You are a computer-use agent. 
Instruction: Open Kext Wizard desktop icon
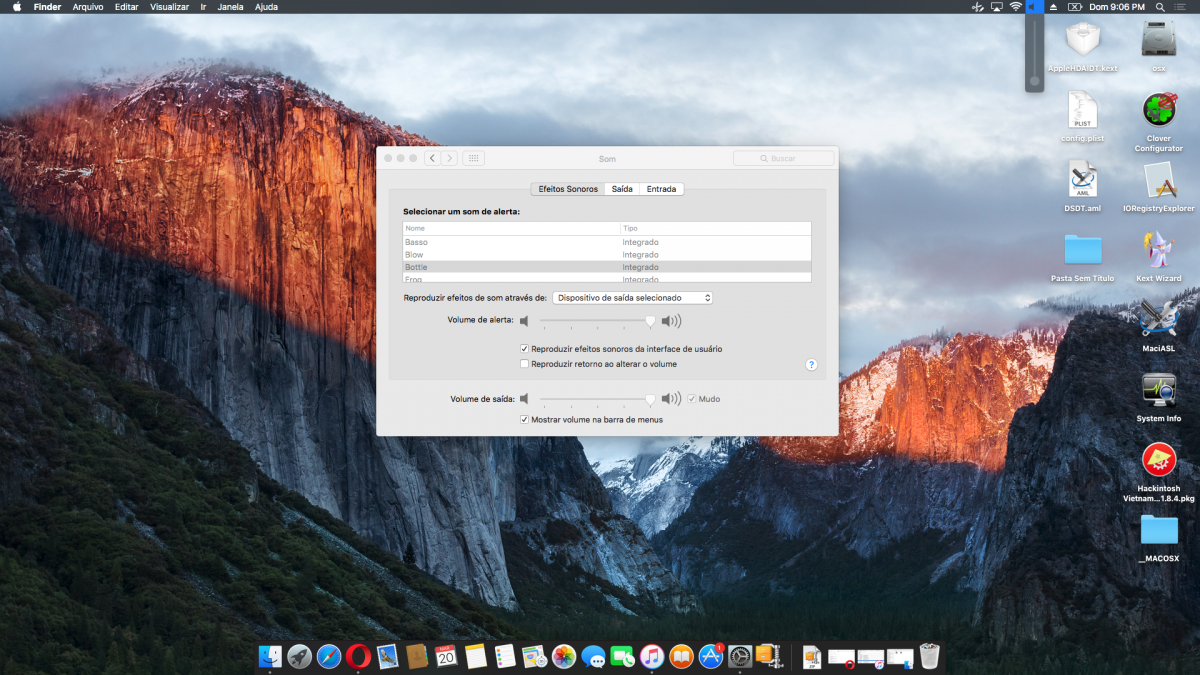(1158, 250)
